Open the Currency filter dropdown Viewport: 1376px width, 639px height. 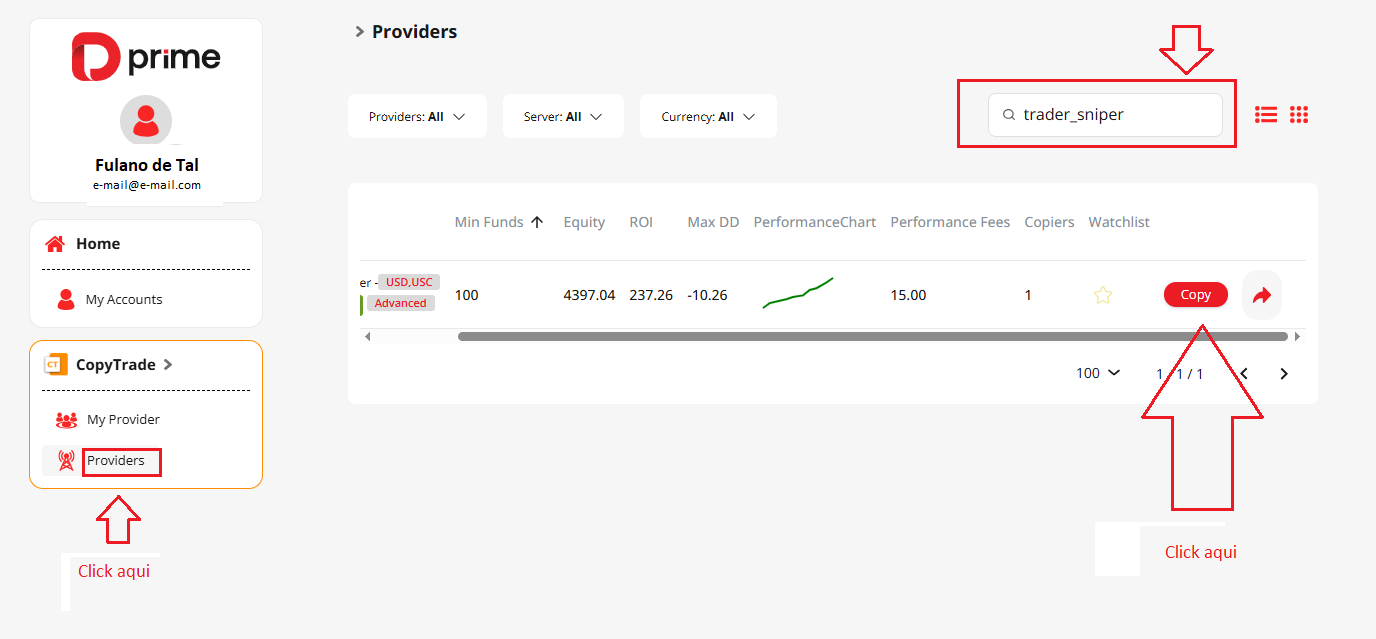(x=707, y=117)
